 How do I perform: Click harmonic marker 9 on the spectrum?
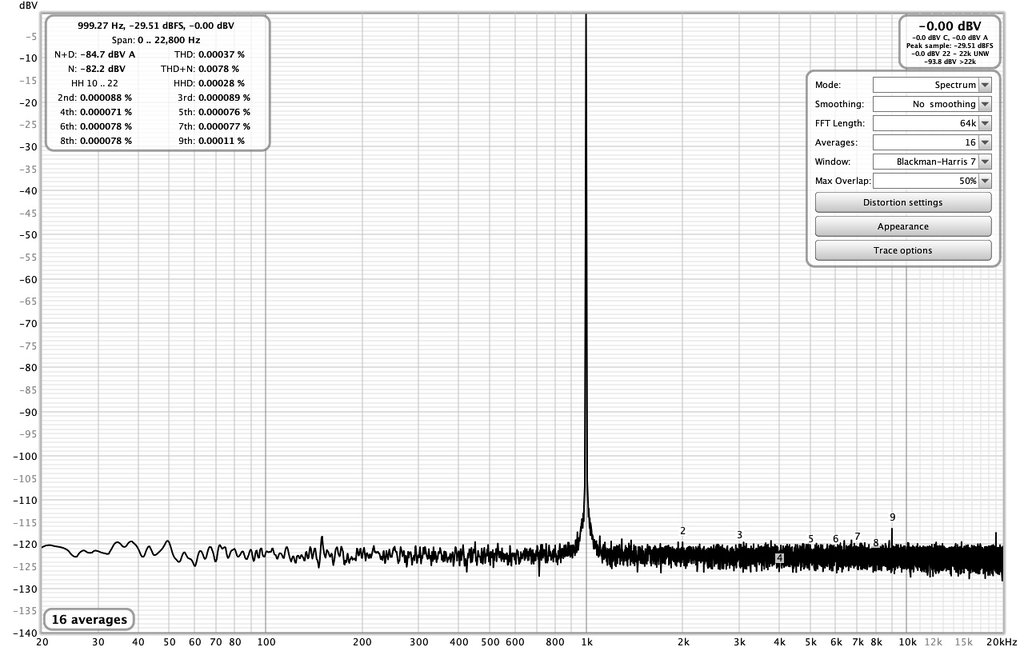[x=893, y=517]
